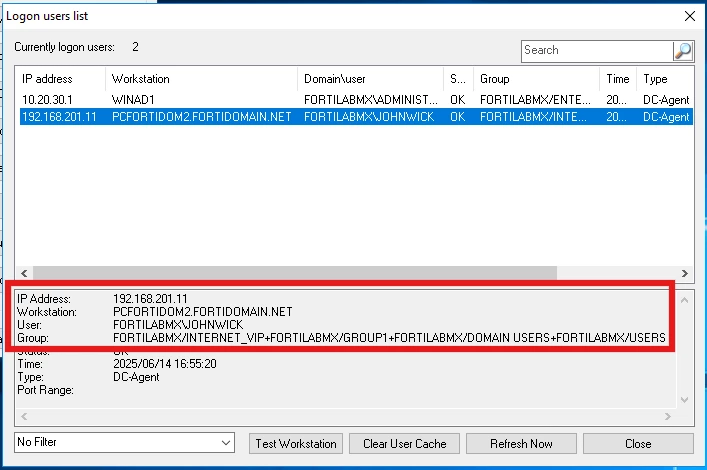The height and width of the screenshot is (470, 707).
Task: Click FORTILABMX\JOHNWICK cell in the table
Action: tap(369, 117)
